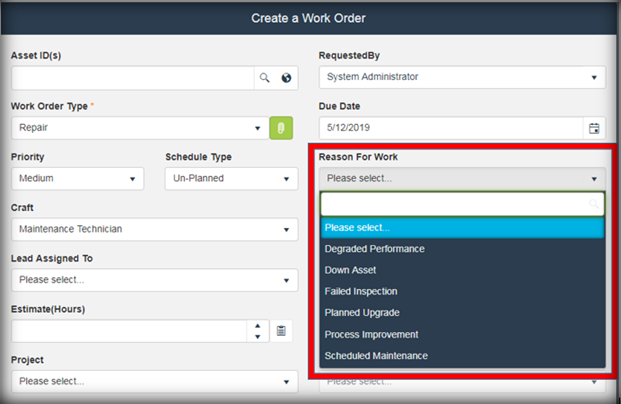The width and height of the screenshot is (621, 404).
Task: Select Degraded Performance from the list
Action: 375,249
